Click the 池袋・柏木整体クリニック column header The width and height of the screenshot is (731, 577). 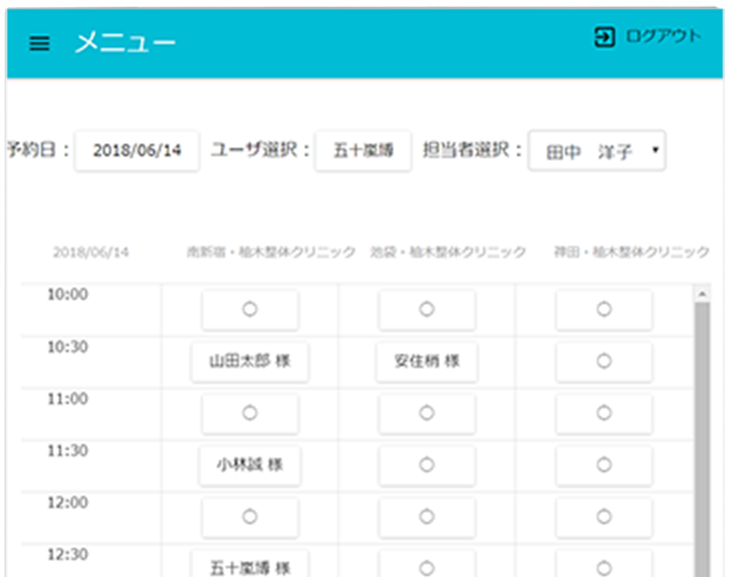(448, 252)
